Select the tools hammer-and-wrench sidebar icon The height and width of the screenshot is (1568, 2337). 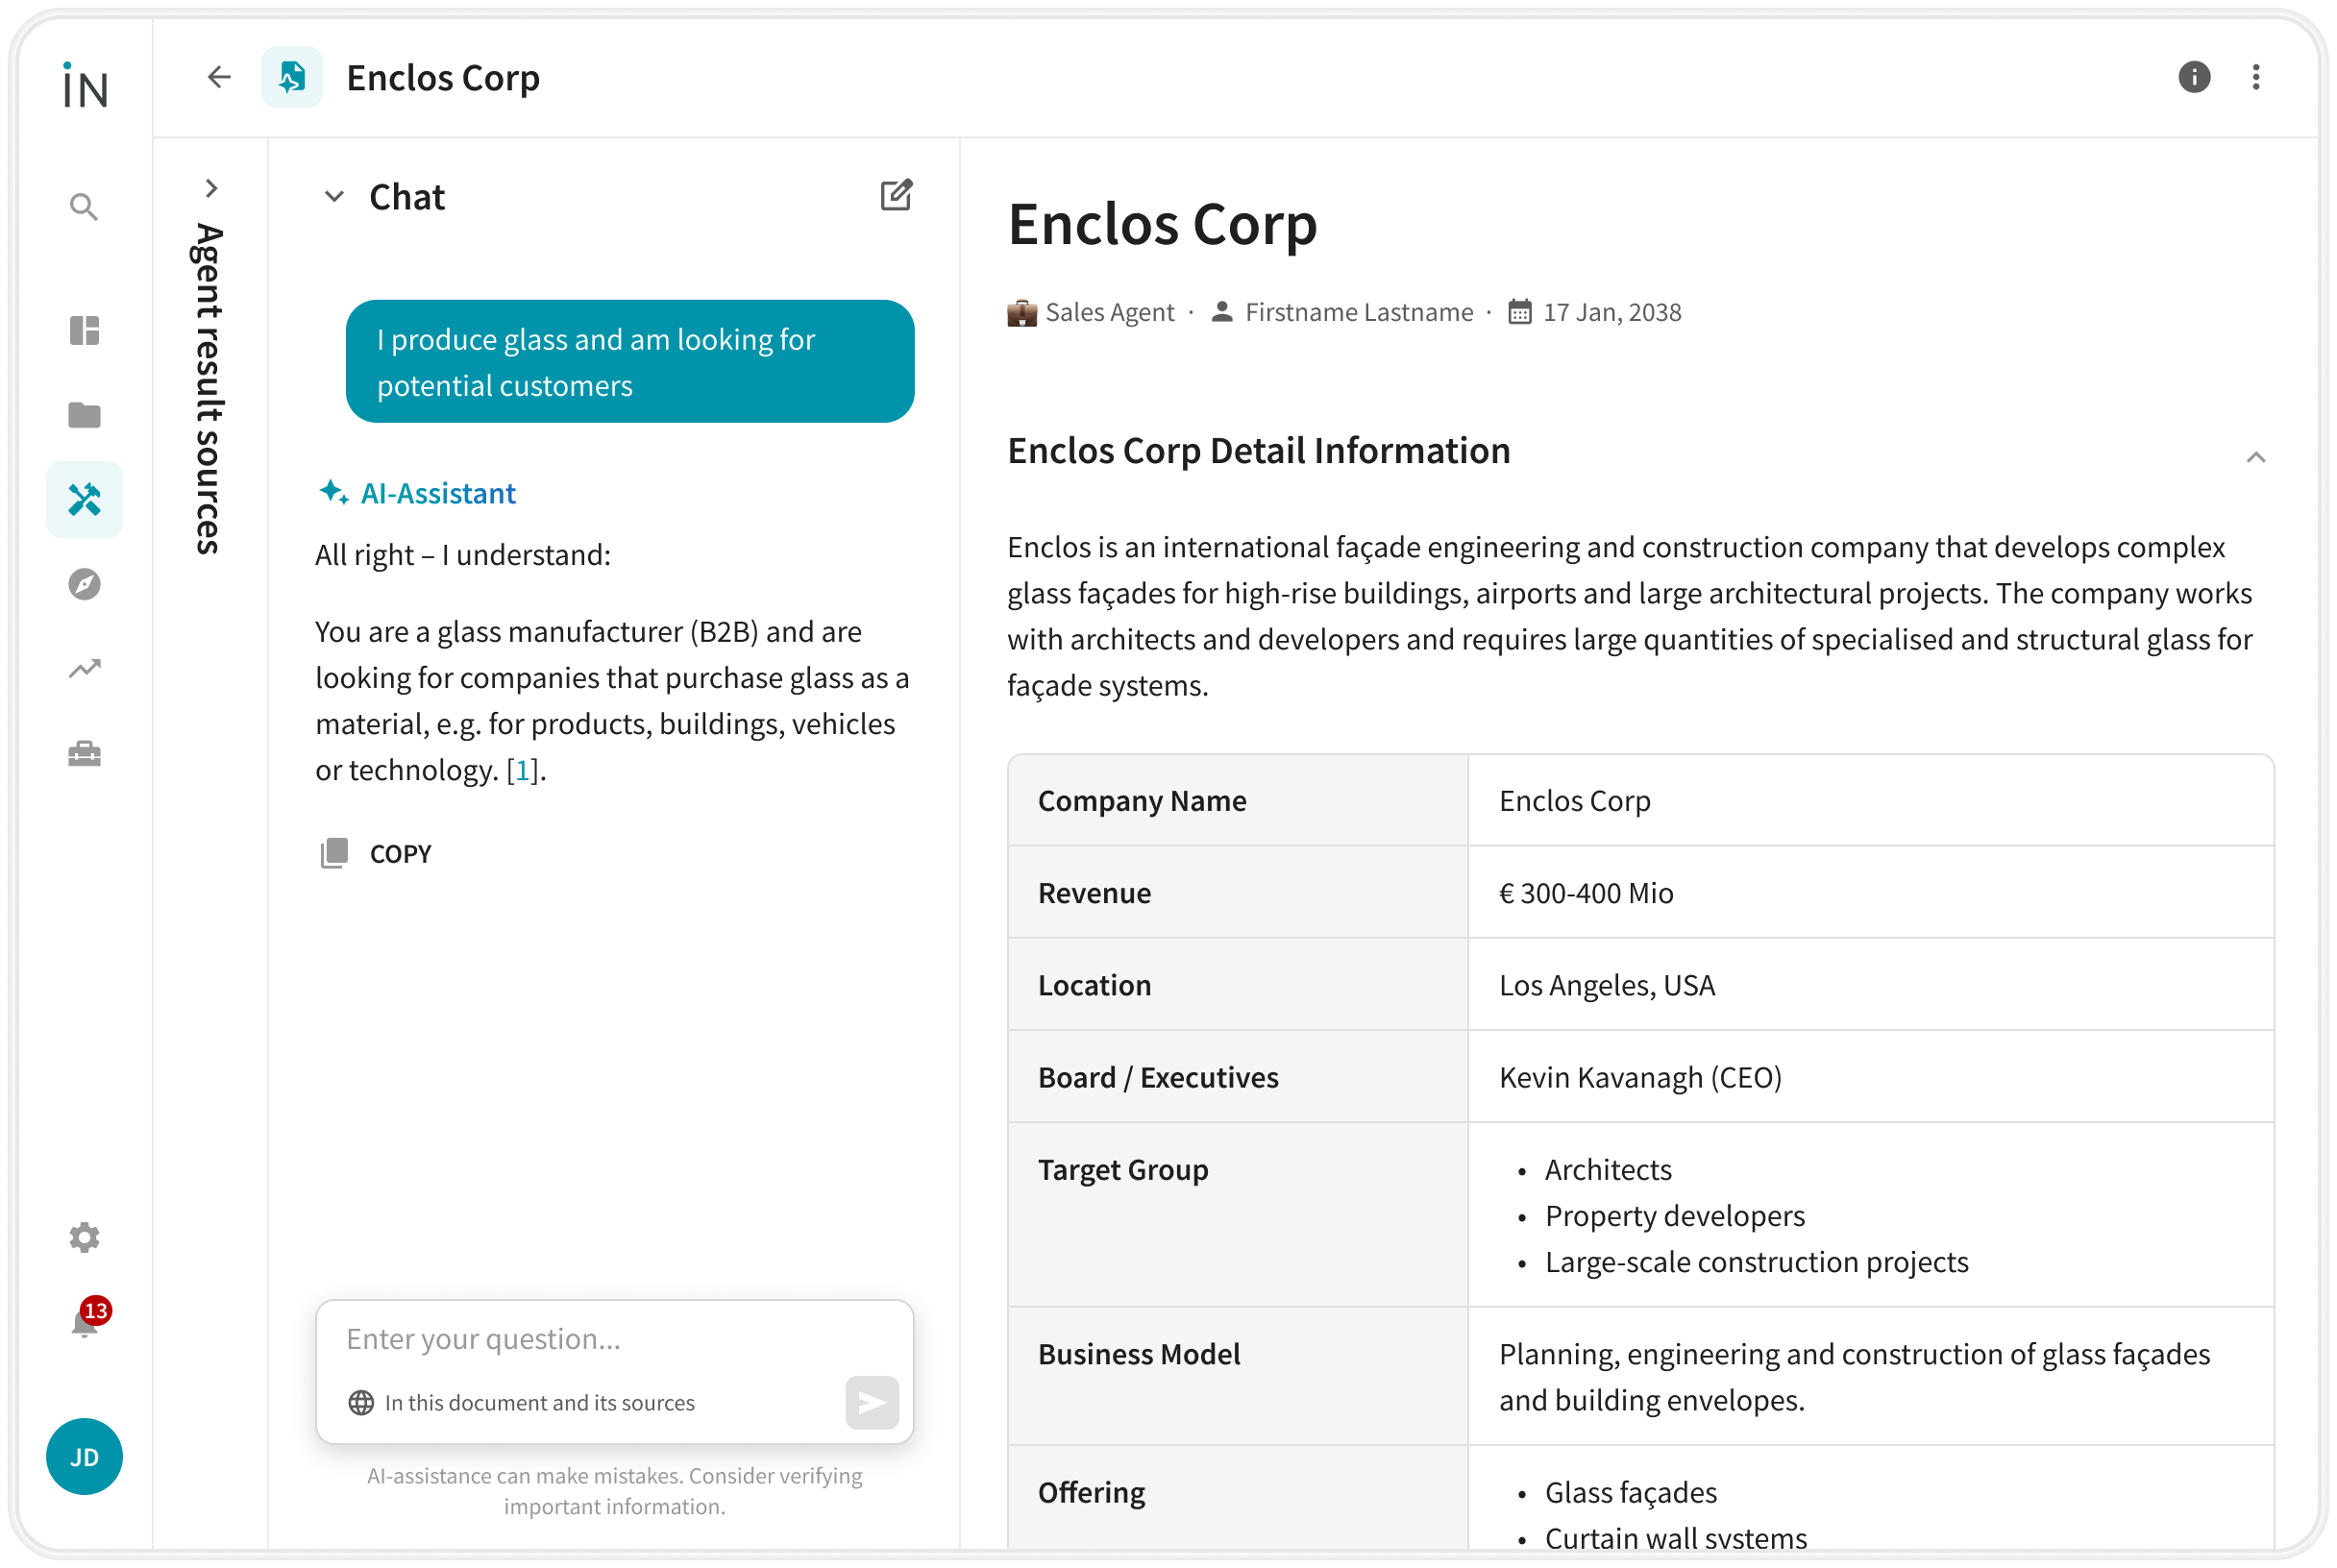click(x=84, y=499)
